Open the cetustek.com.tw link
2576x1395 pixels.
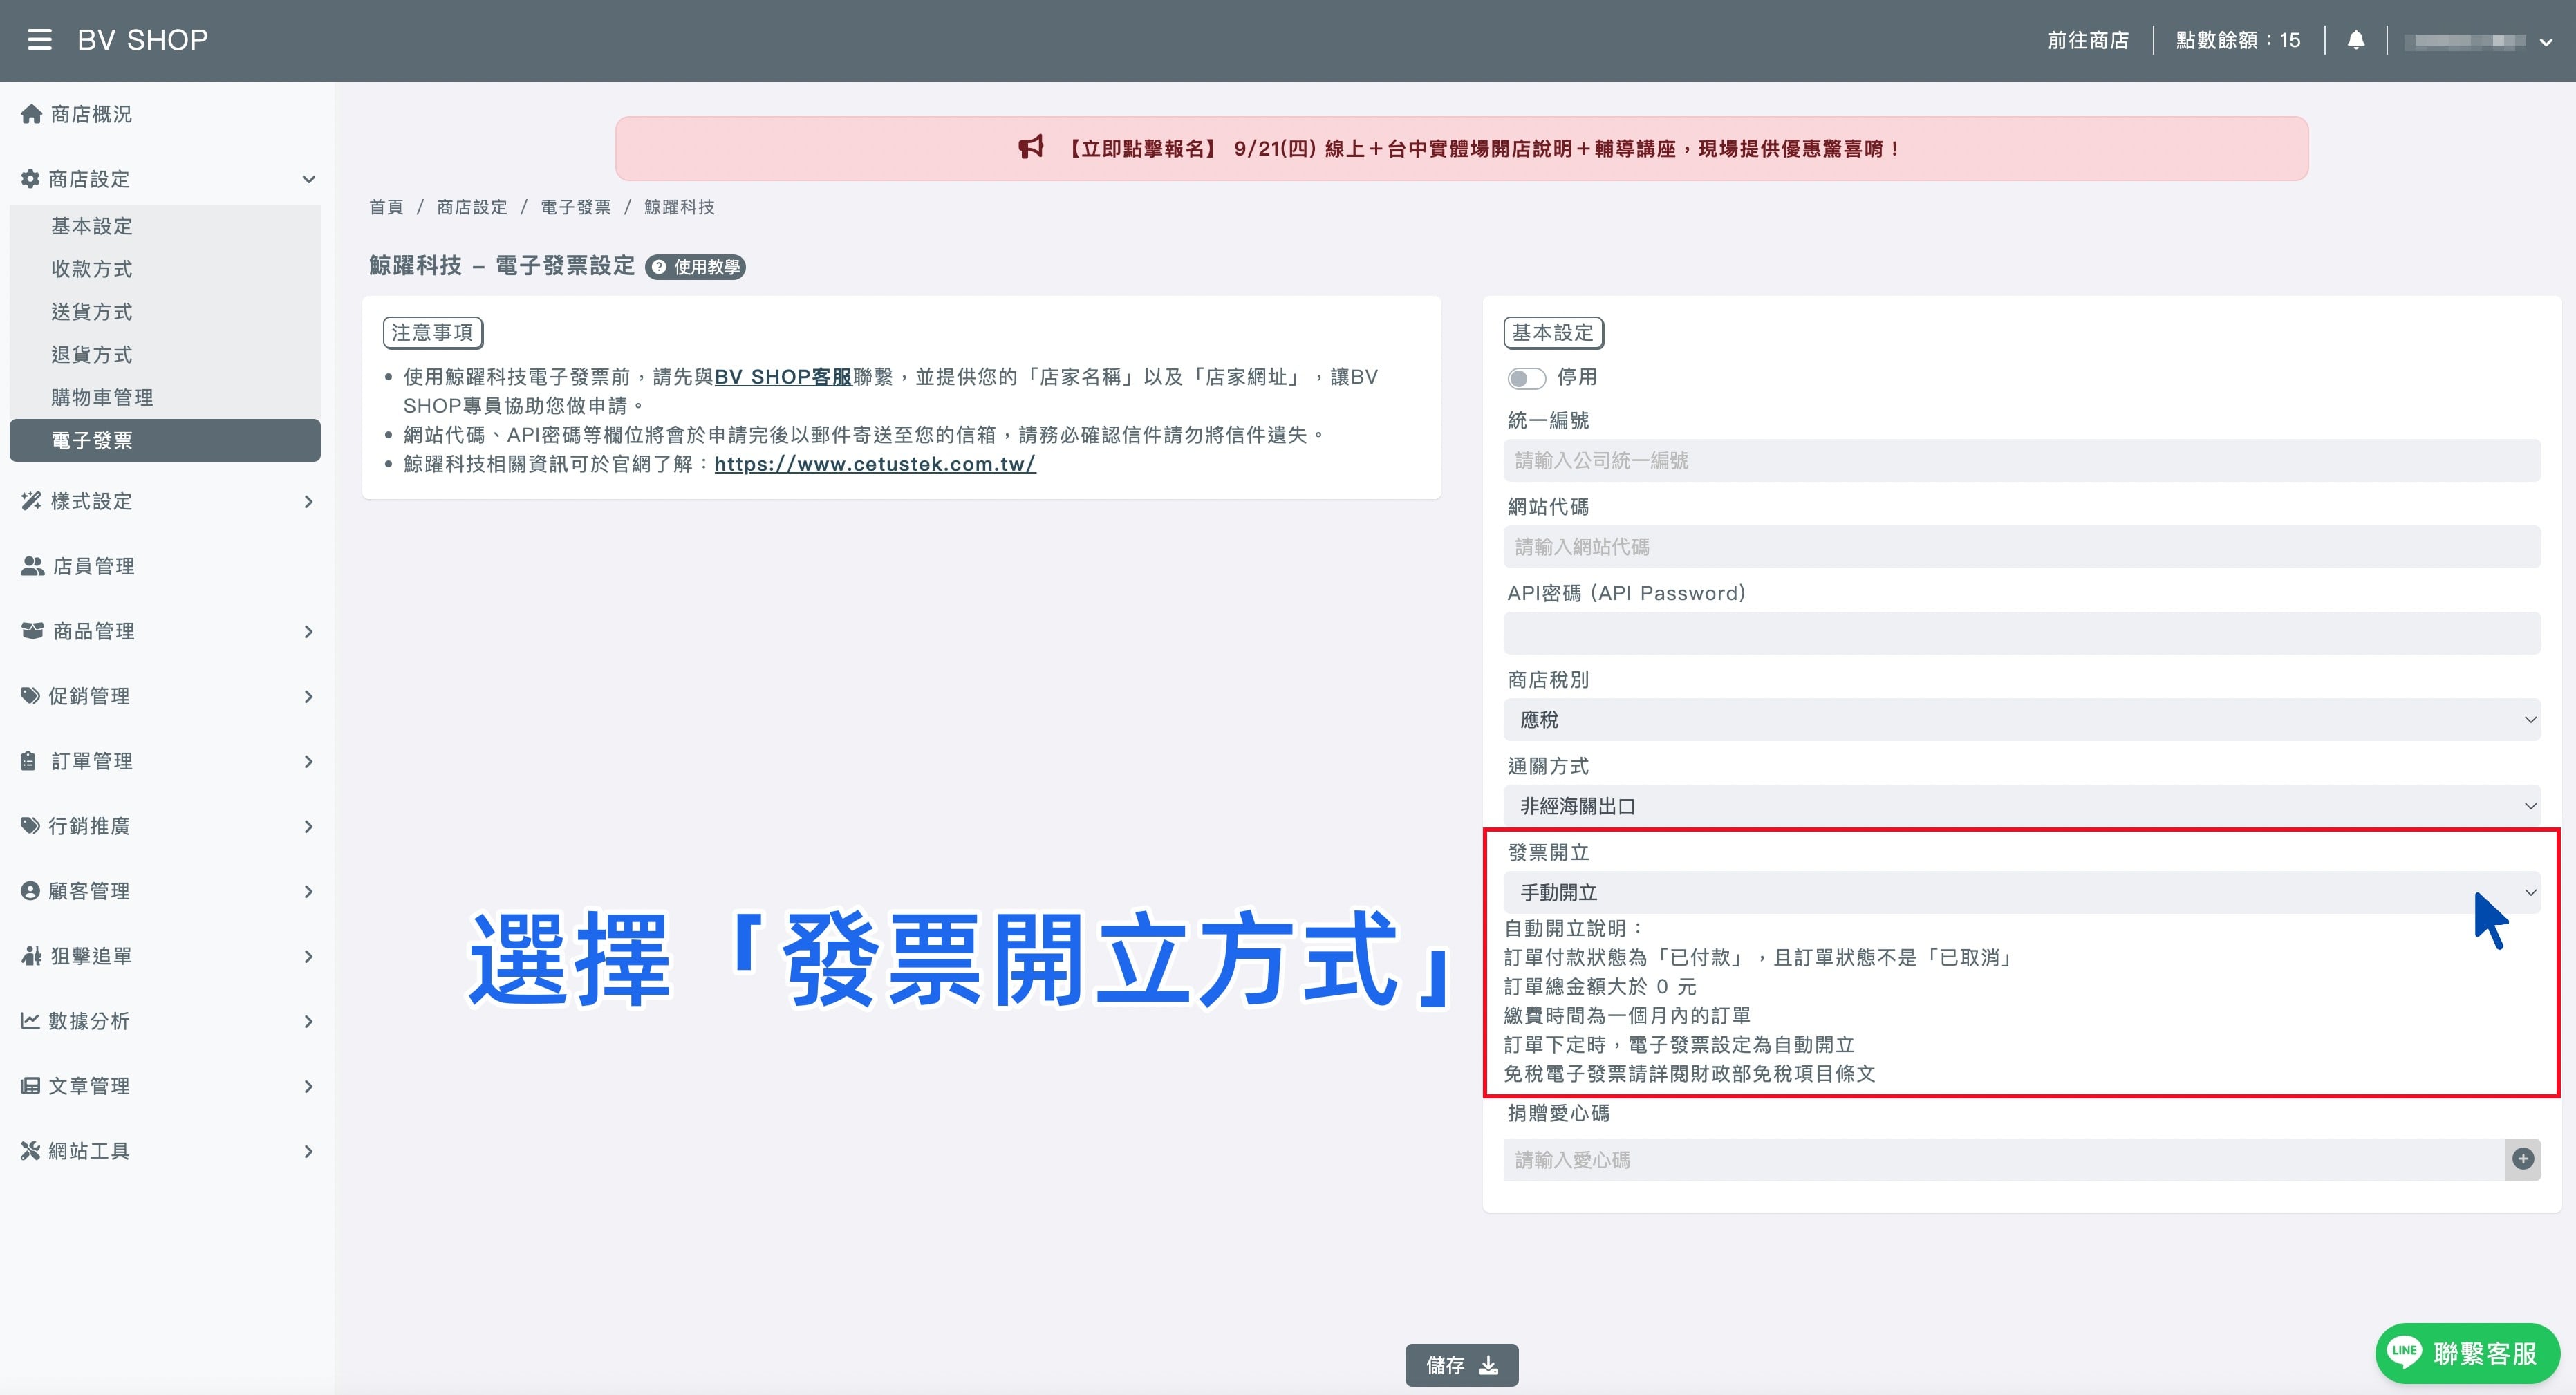(875, 464)
